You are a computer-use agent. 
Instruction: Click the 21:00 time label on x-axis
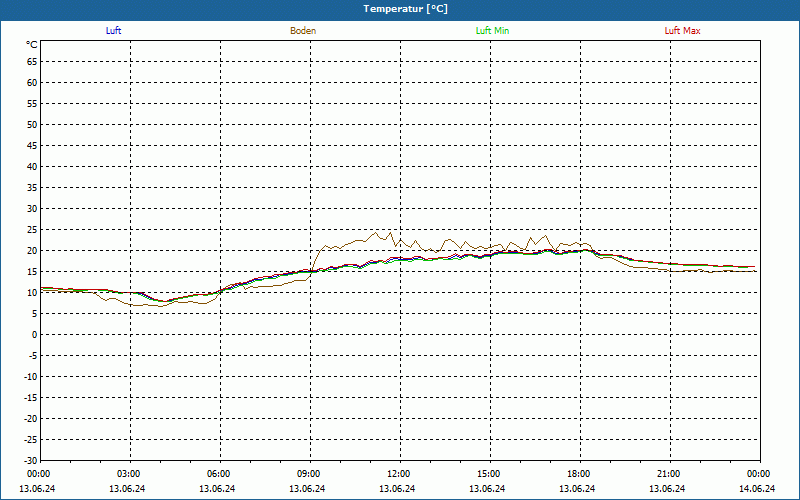click(x=669, y=474)
